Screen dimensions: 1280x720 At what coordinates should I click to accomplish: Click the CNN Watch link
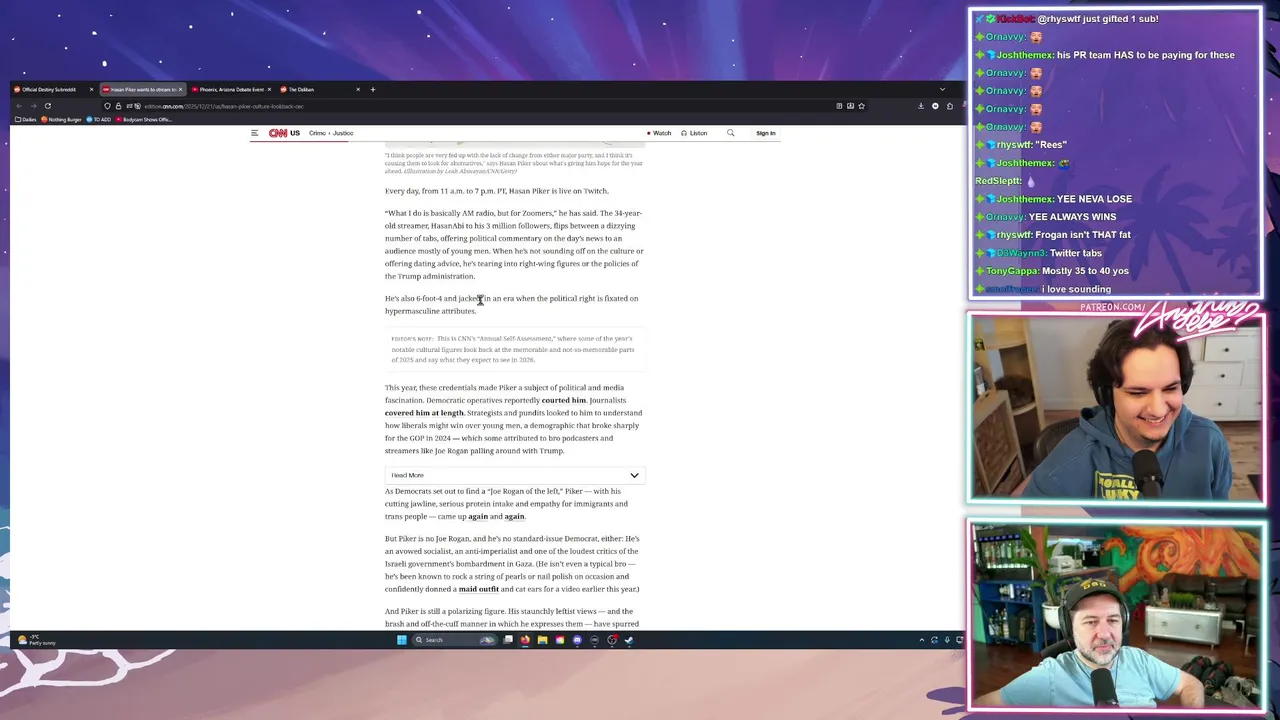(659, 133)
